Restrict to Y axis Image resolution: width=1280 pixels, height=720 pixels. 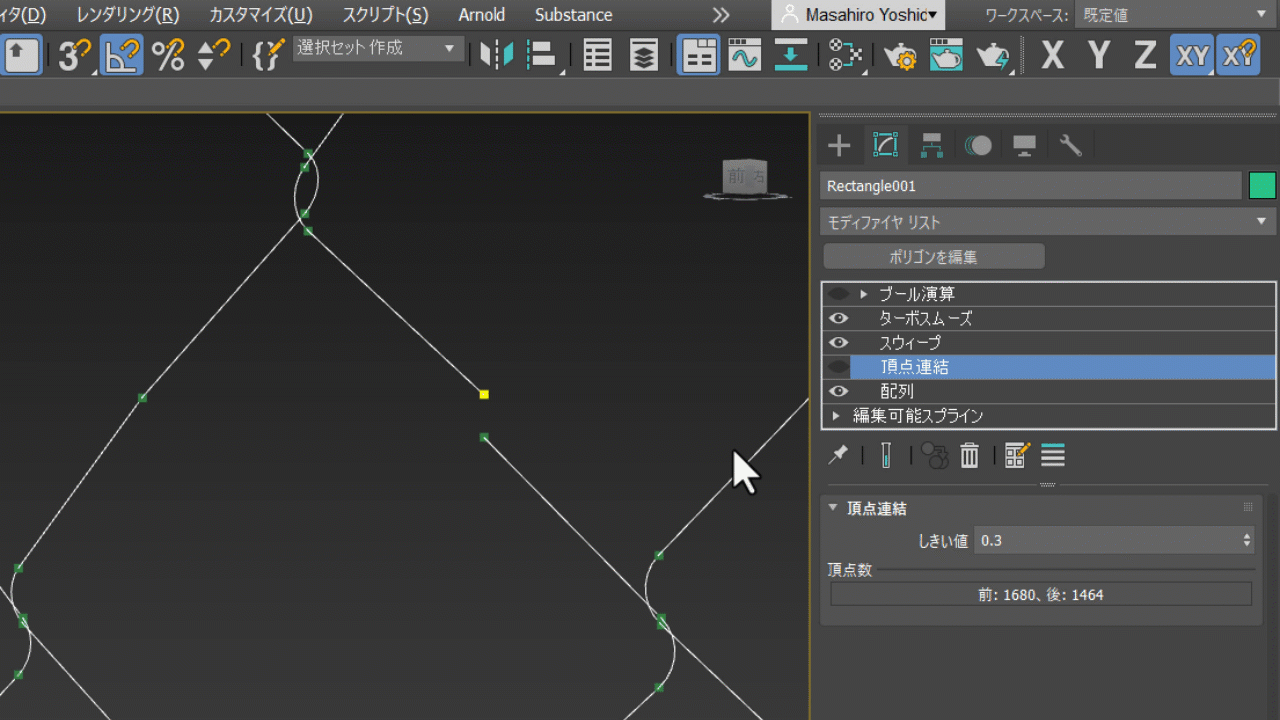pos(1099,55)
